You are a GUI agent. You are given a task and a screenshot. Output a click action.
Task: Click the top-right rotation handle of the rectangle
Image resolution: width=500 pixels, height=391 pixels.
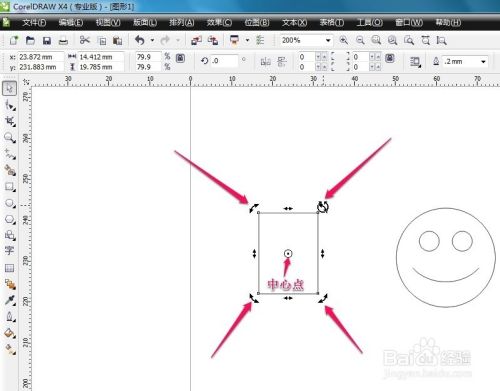(x=323, y=207)
